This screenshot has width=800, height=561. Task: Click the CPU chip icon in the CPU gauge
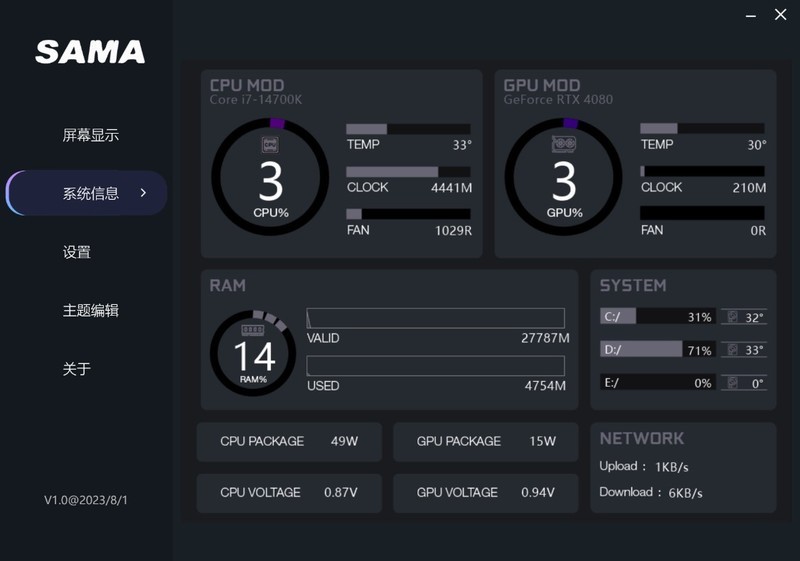point(270,145)
